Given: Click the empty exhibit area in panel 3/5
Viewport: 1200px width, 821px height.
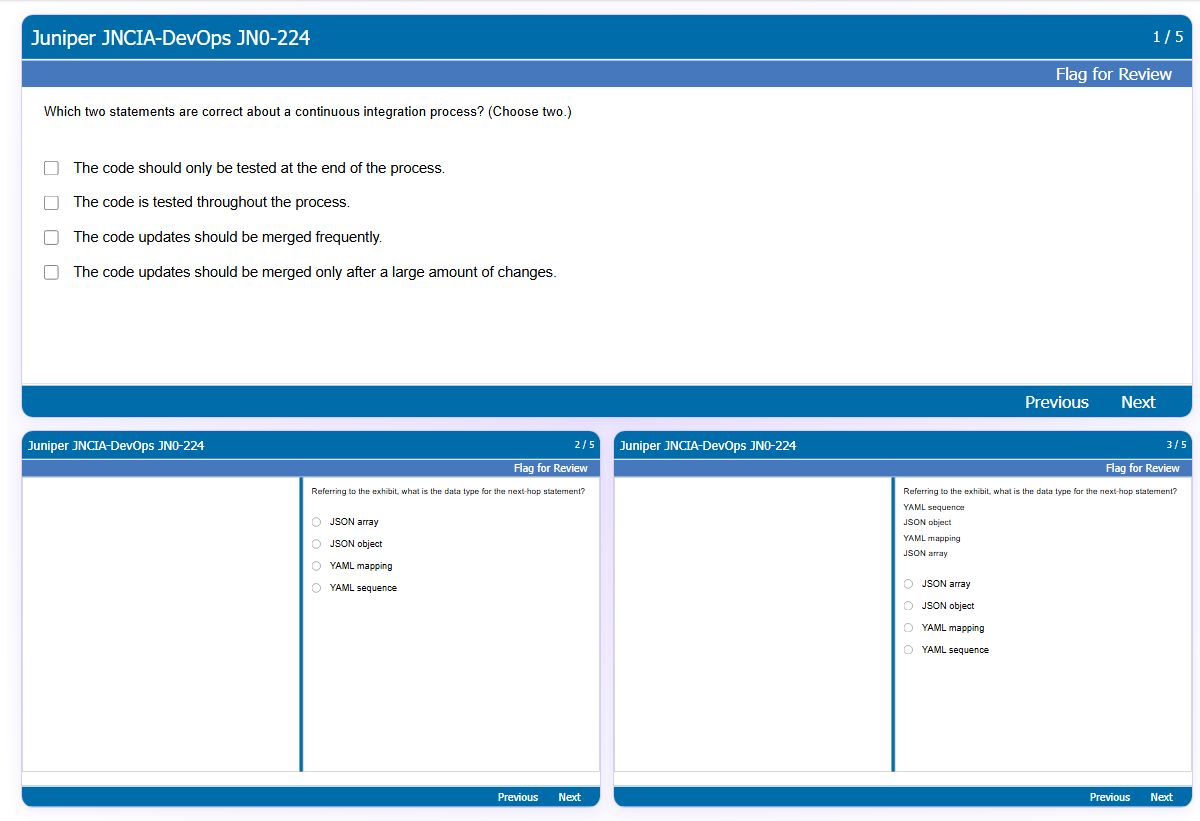Looking at the screenshot, I should click(753, 624).
